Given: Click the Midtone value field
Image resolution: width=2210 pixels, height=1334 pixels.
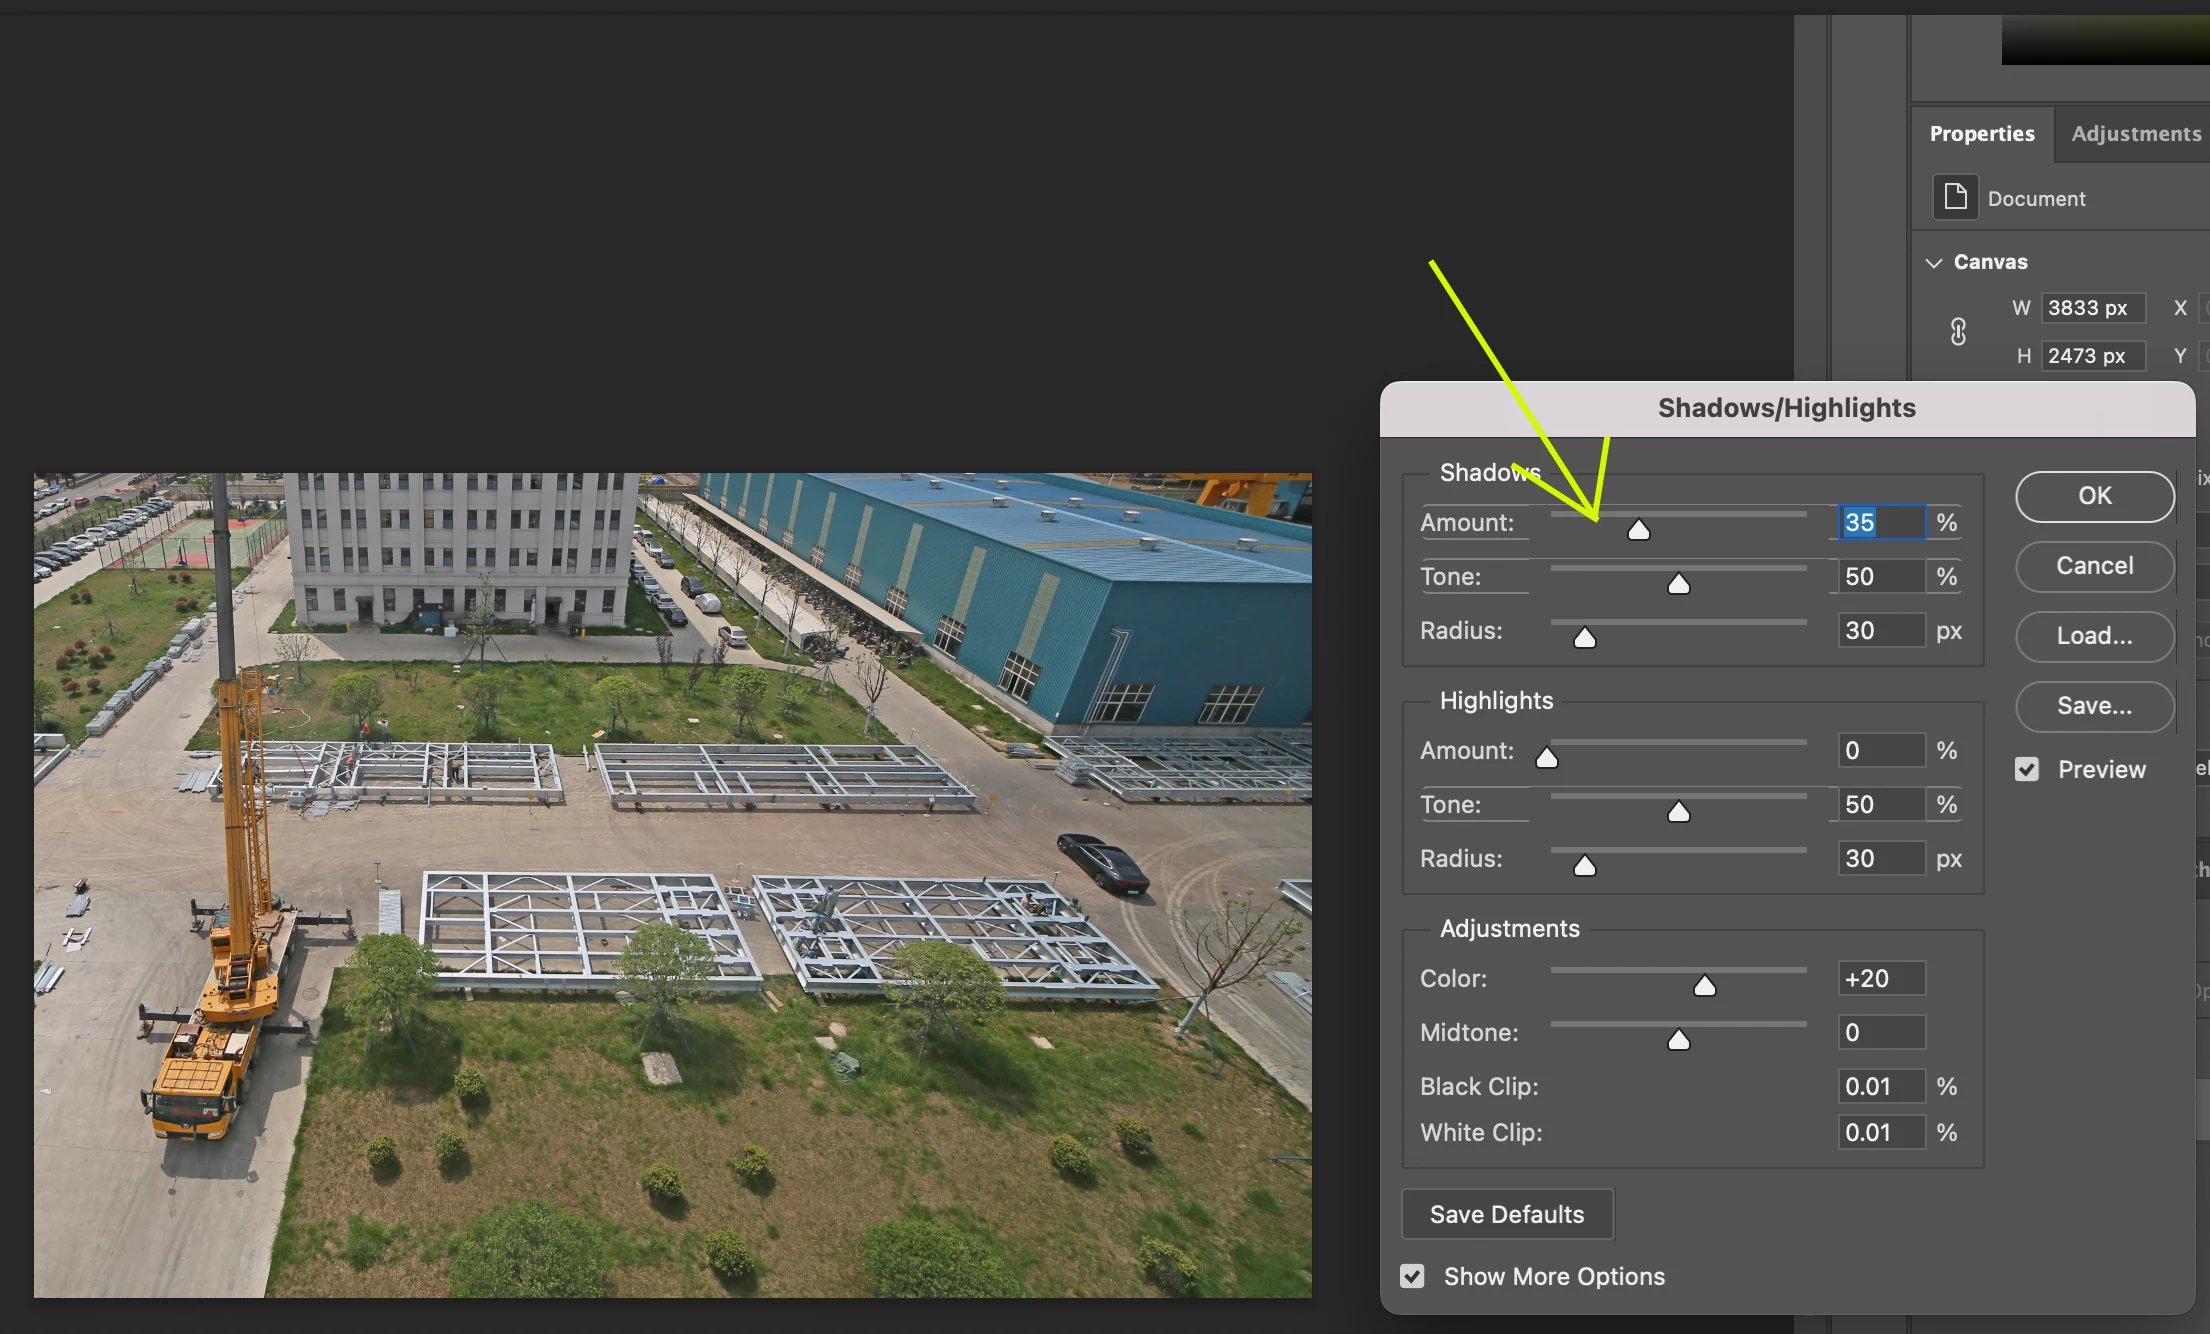Looking at the screenshot, I should pos(1880,1033).
